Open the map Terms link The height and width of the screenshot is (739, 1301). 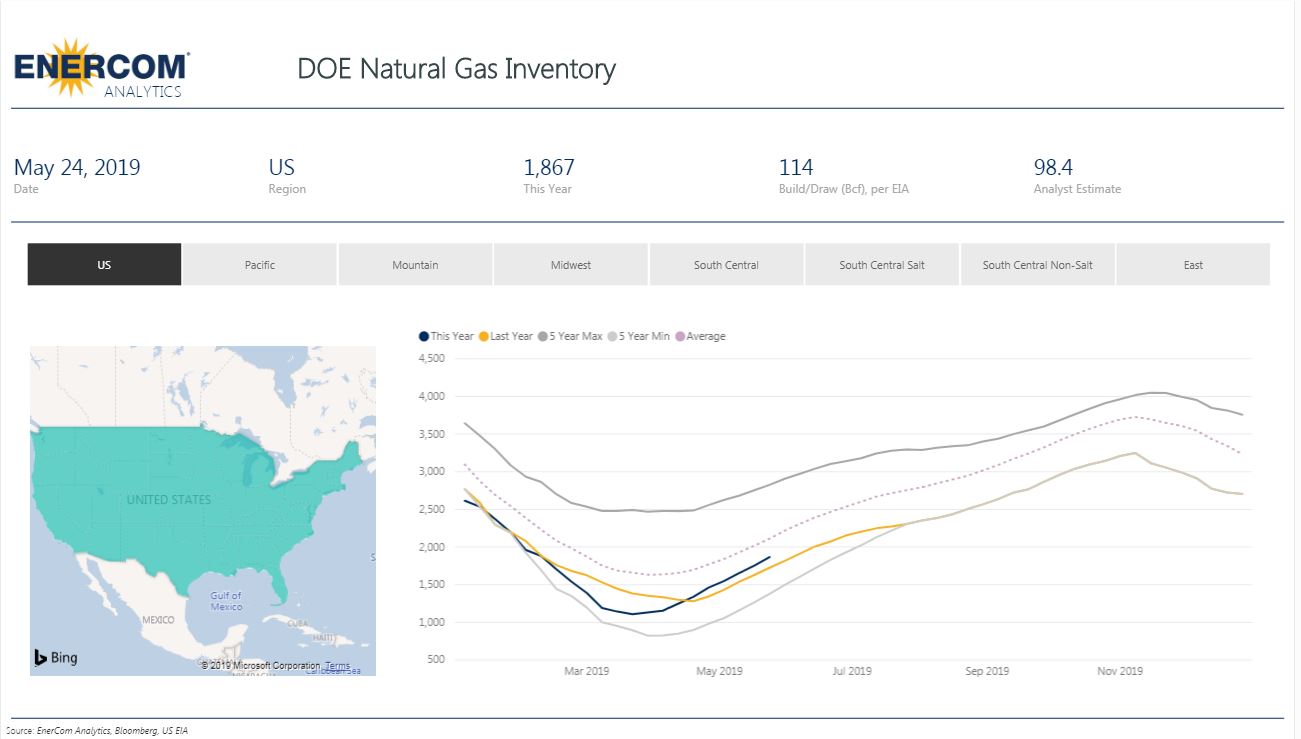(x=337, y=666)
